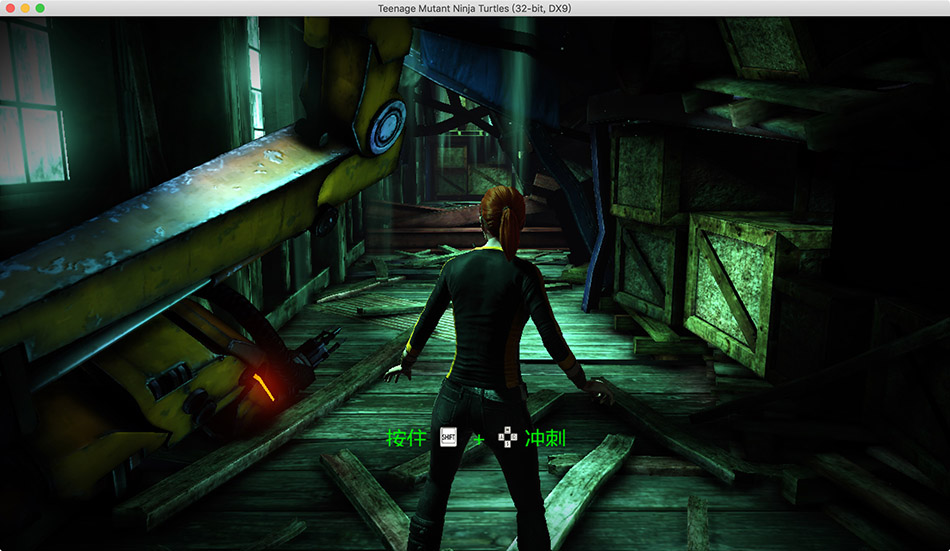Click the SHIFT key icon in the prompt

click(448, 437)
